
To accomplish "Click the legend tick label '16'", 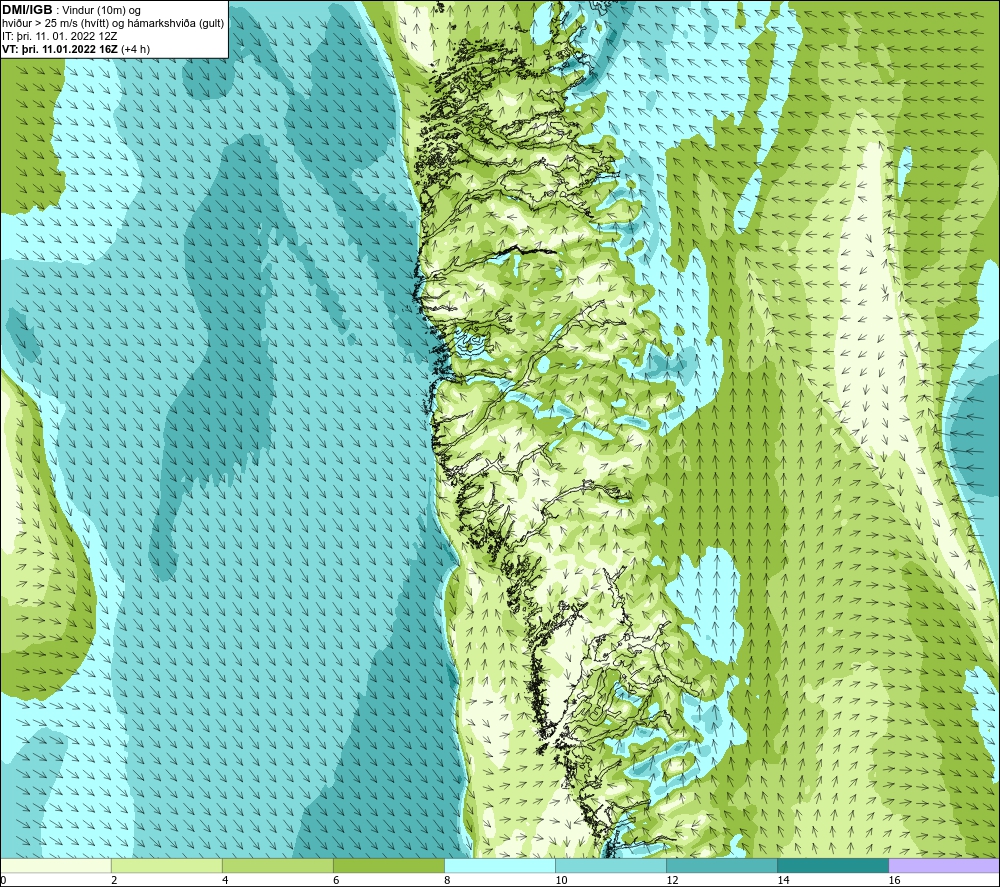I will point(894,881).
